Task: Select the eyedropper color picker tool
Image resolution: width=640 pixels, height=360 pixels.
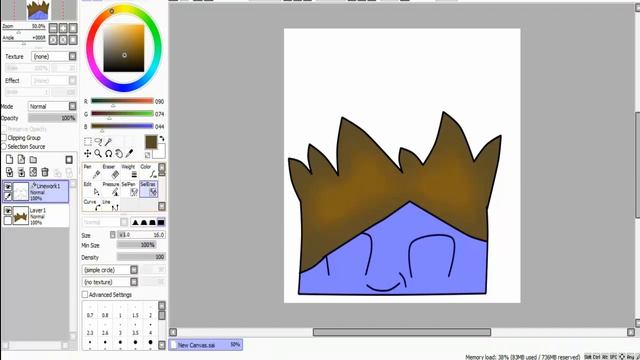Action: pyautogui.click(x=129, y=153)
